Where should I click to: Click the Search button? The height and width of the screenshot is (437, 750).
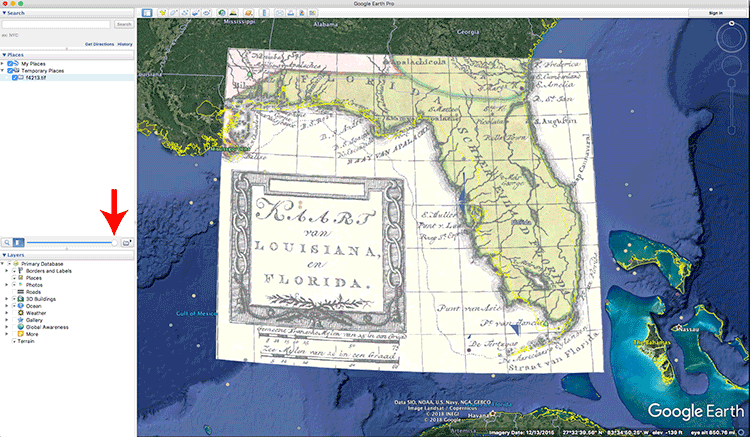click(x=124, y=24)
